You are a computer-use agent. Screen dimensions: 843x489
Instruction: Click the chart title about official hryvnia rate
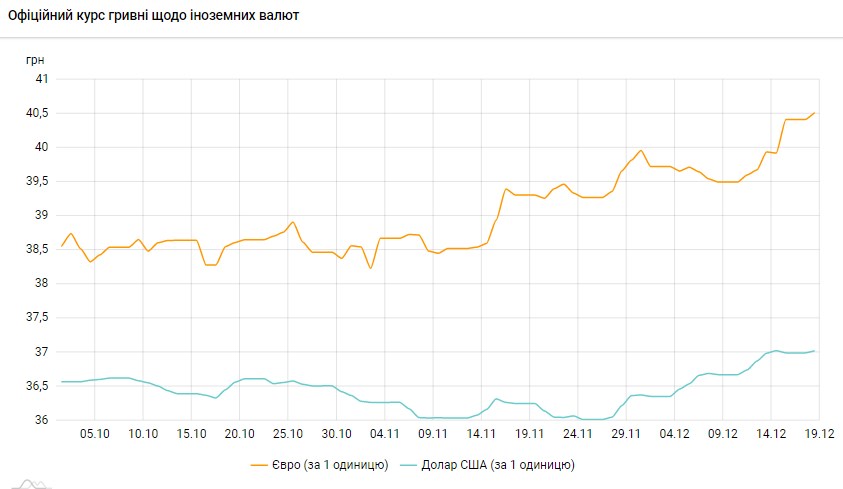click(153, 17)
